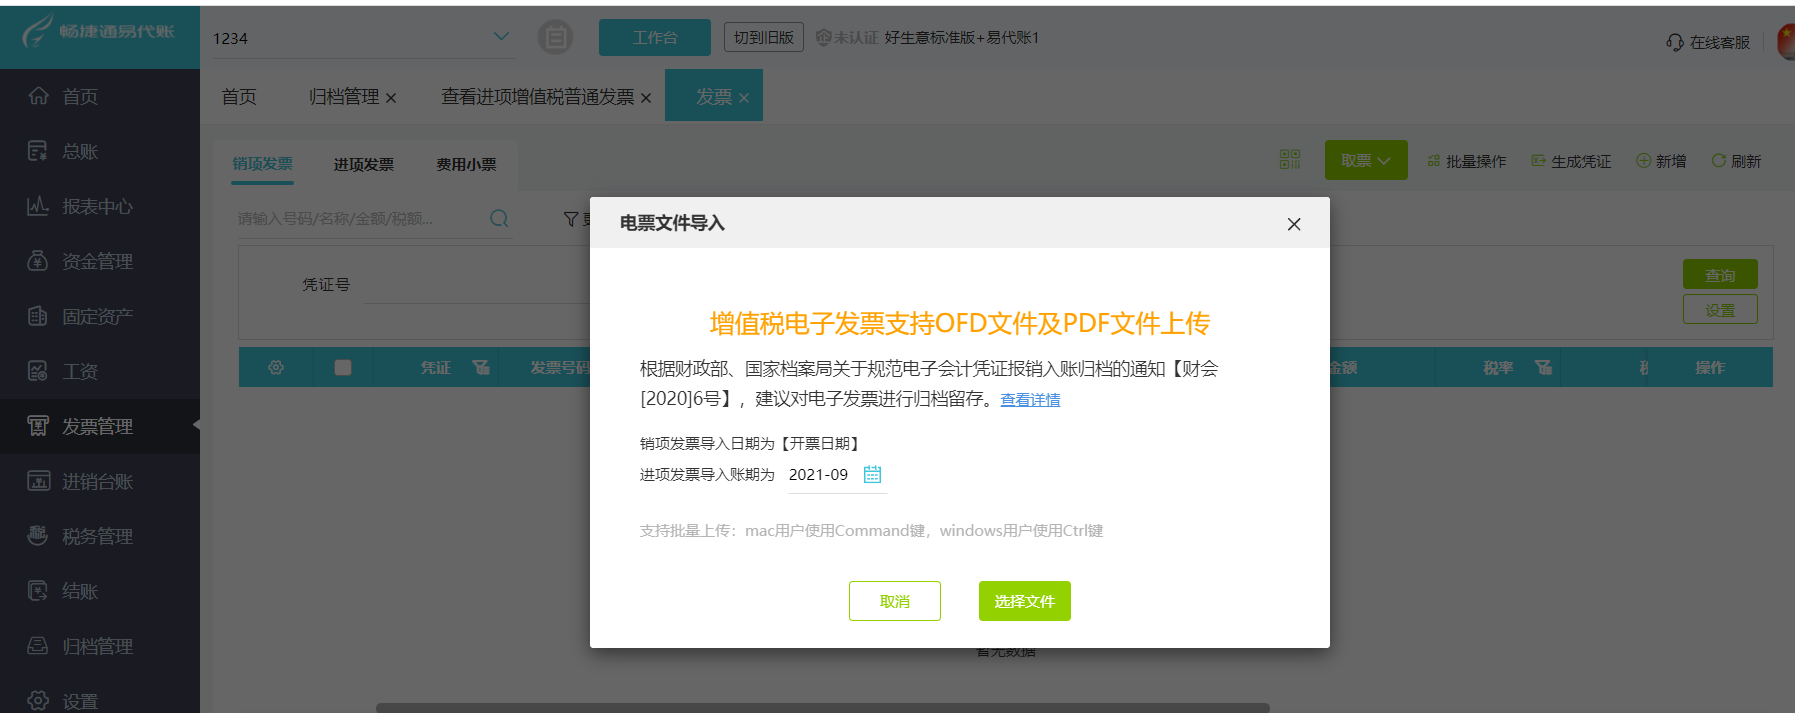Open the 查看详情 link
The image size is (1795, 713).
click(1030, 400)
